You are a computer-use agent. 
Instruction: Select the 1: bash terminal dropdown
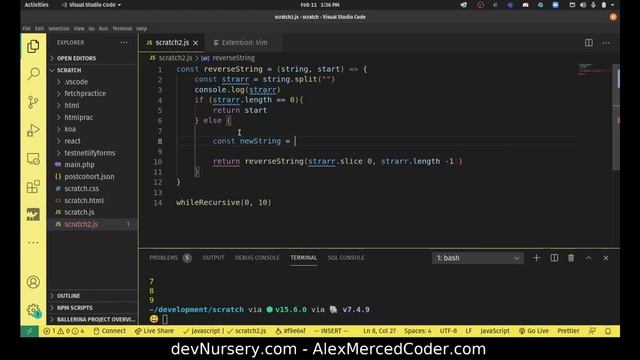[478, 258]
